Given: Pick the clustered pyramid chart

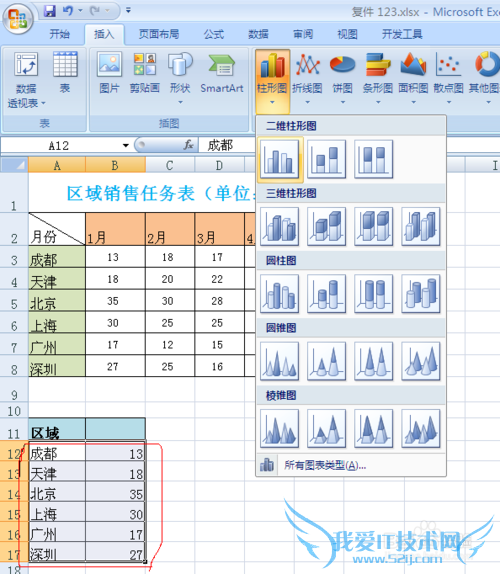Looking at the screenshot, I should click(280, 429).
